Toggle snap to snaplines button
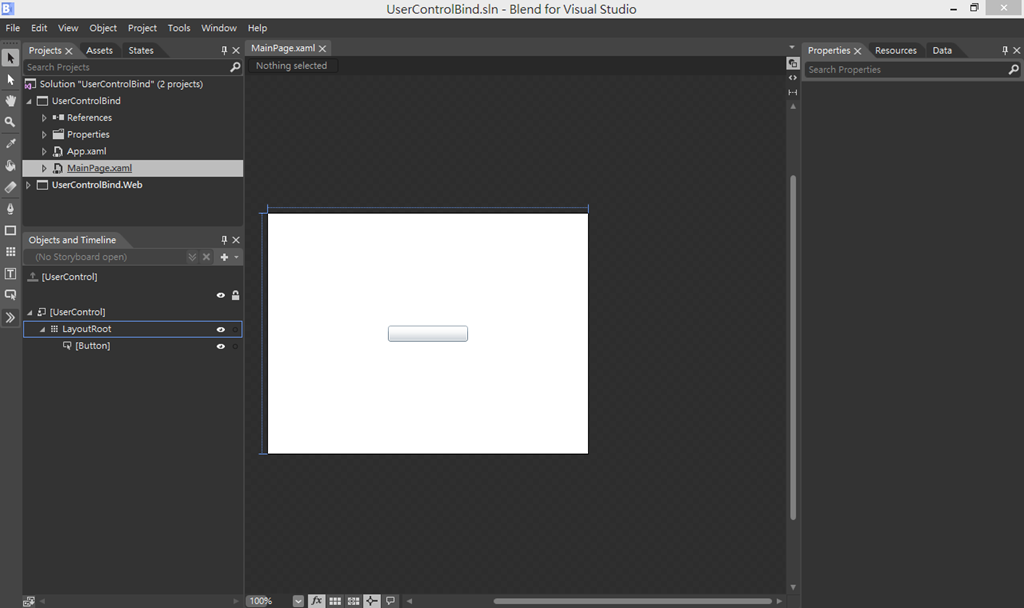 click(372, 601)
